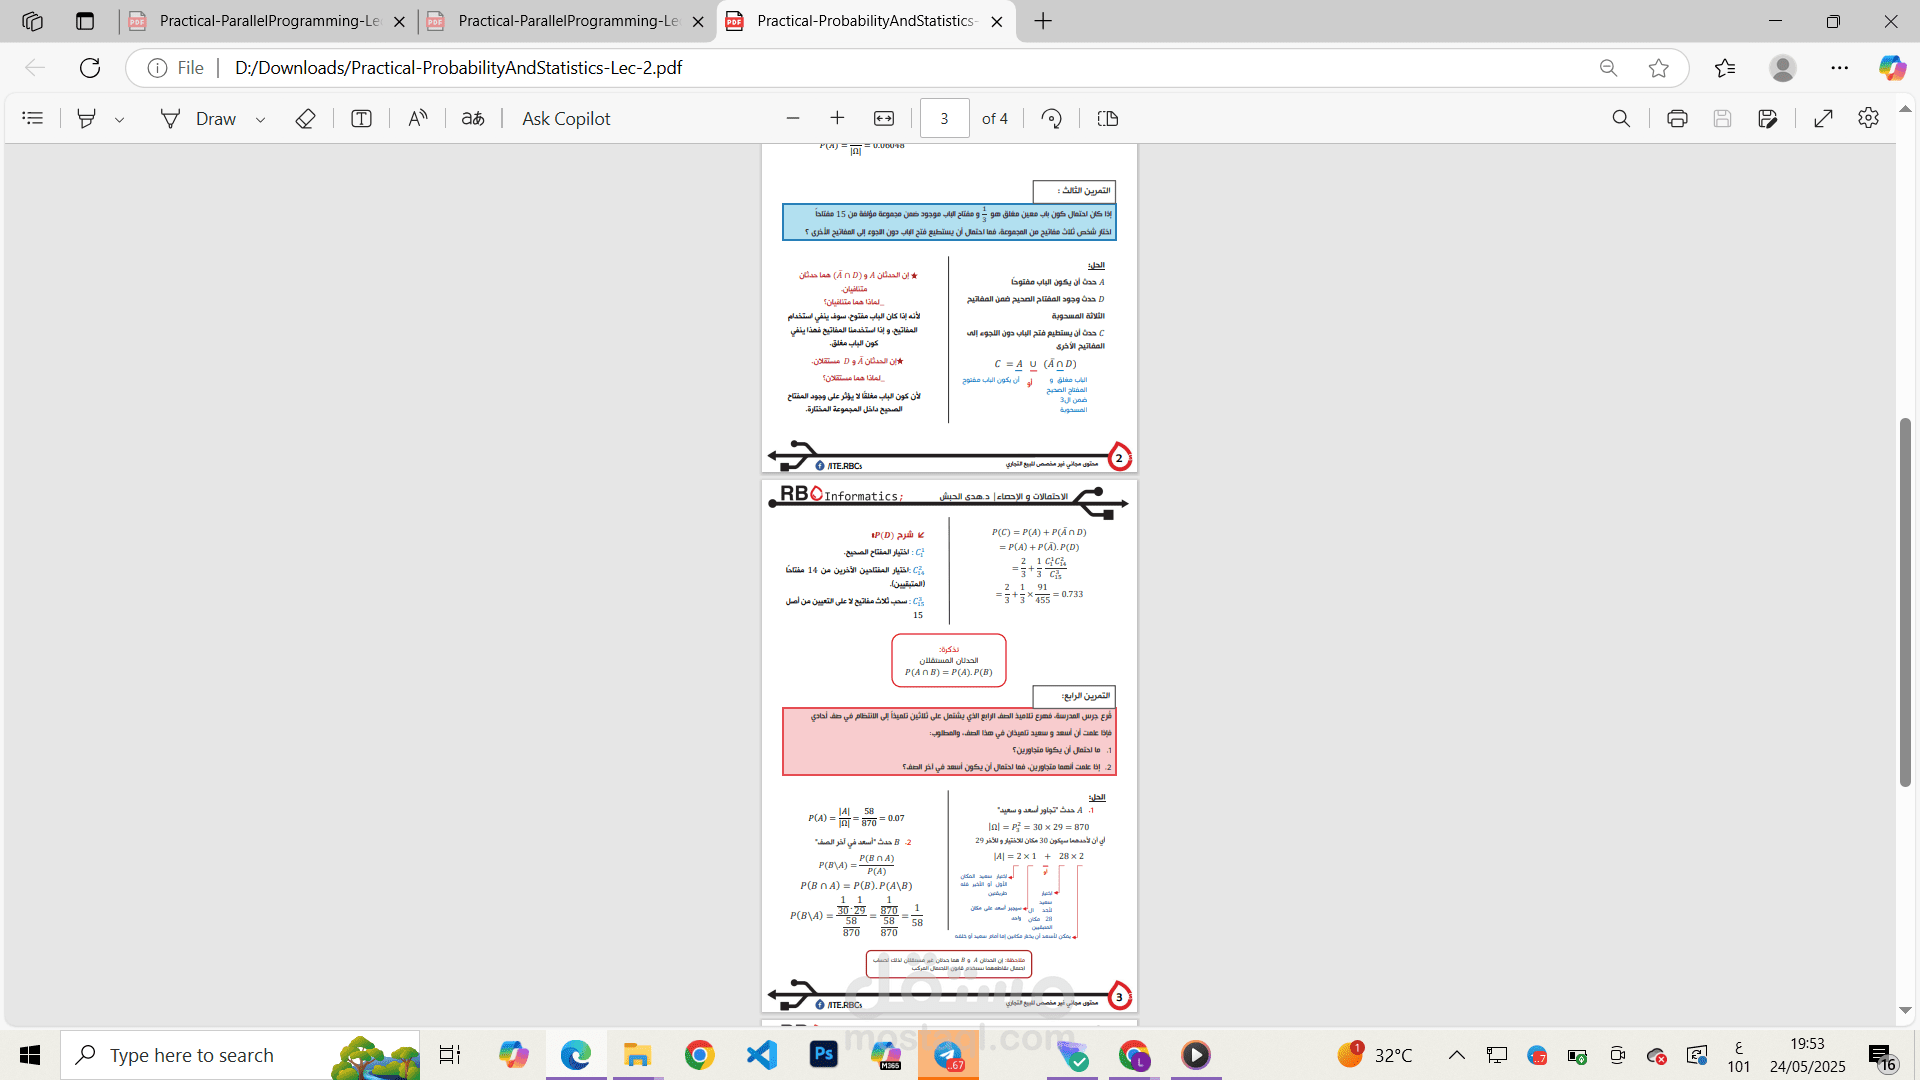Toggle Page view layout icon

point(1108,118)
